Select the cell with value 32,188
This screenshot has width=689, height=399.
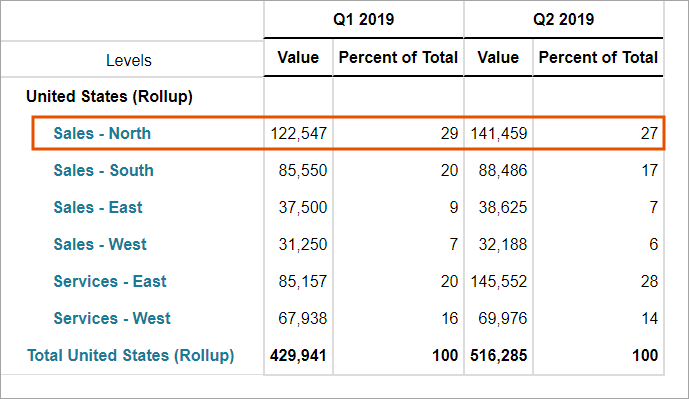coord(503,244)
